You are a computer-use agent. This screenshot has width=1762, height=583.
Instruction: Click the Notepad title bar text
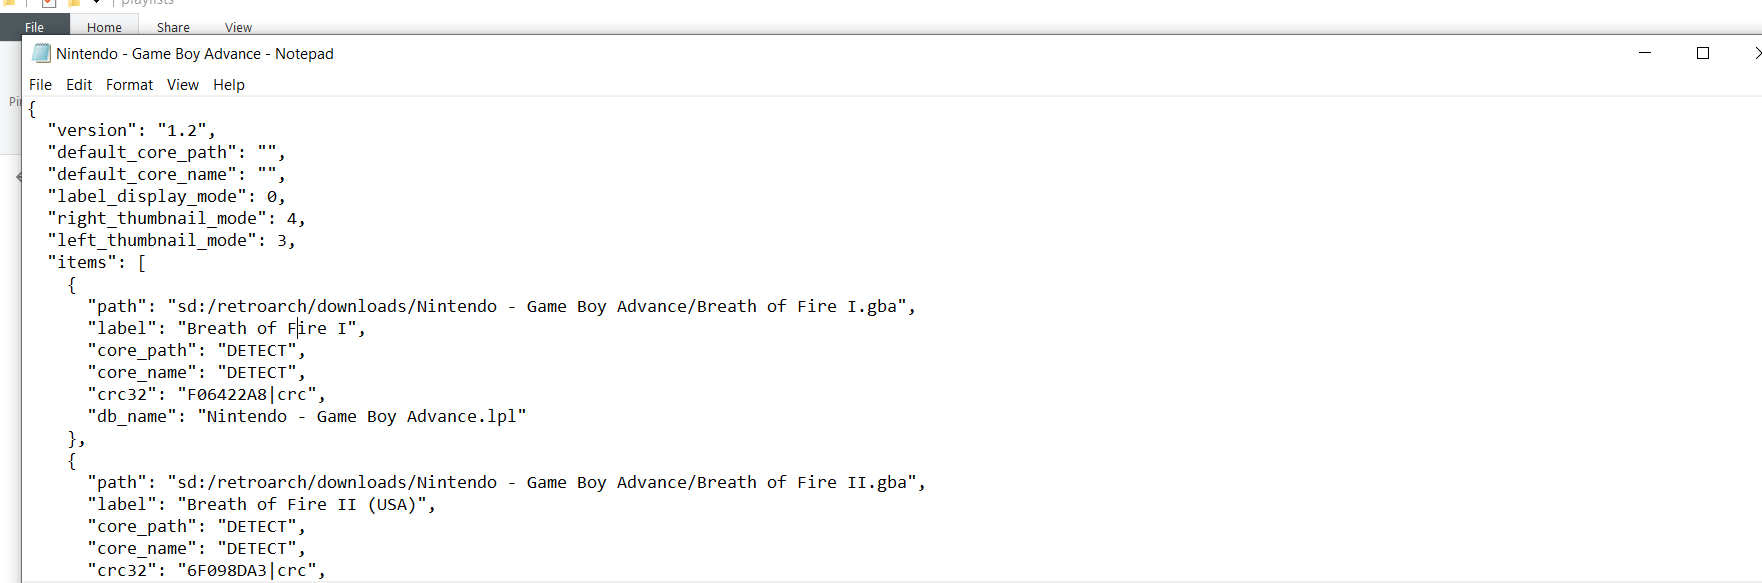coord(195,54)
